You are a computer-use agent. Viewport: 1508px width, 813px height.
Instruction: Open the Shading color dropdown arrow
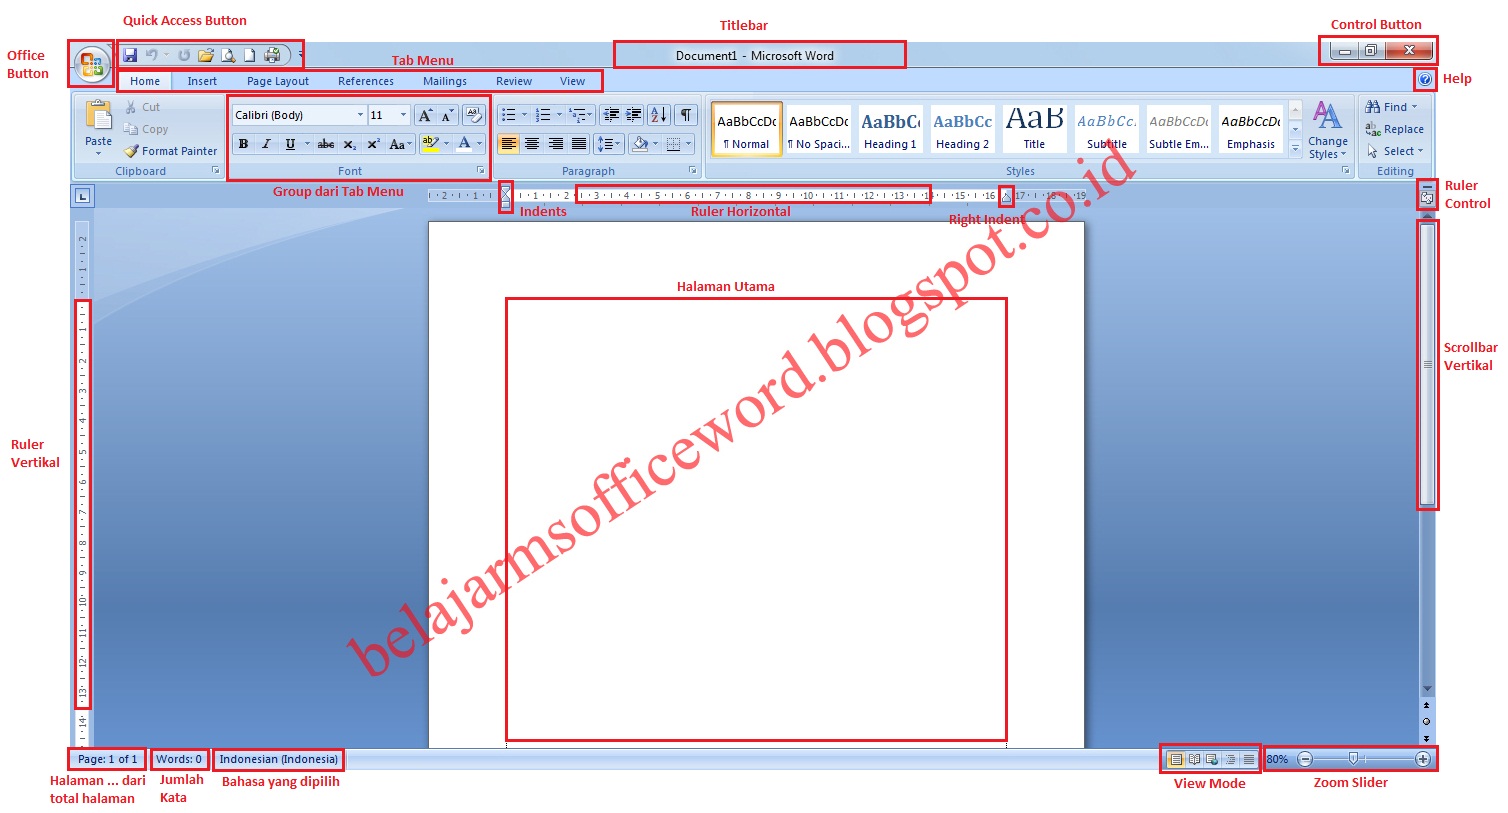(655, 144)
